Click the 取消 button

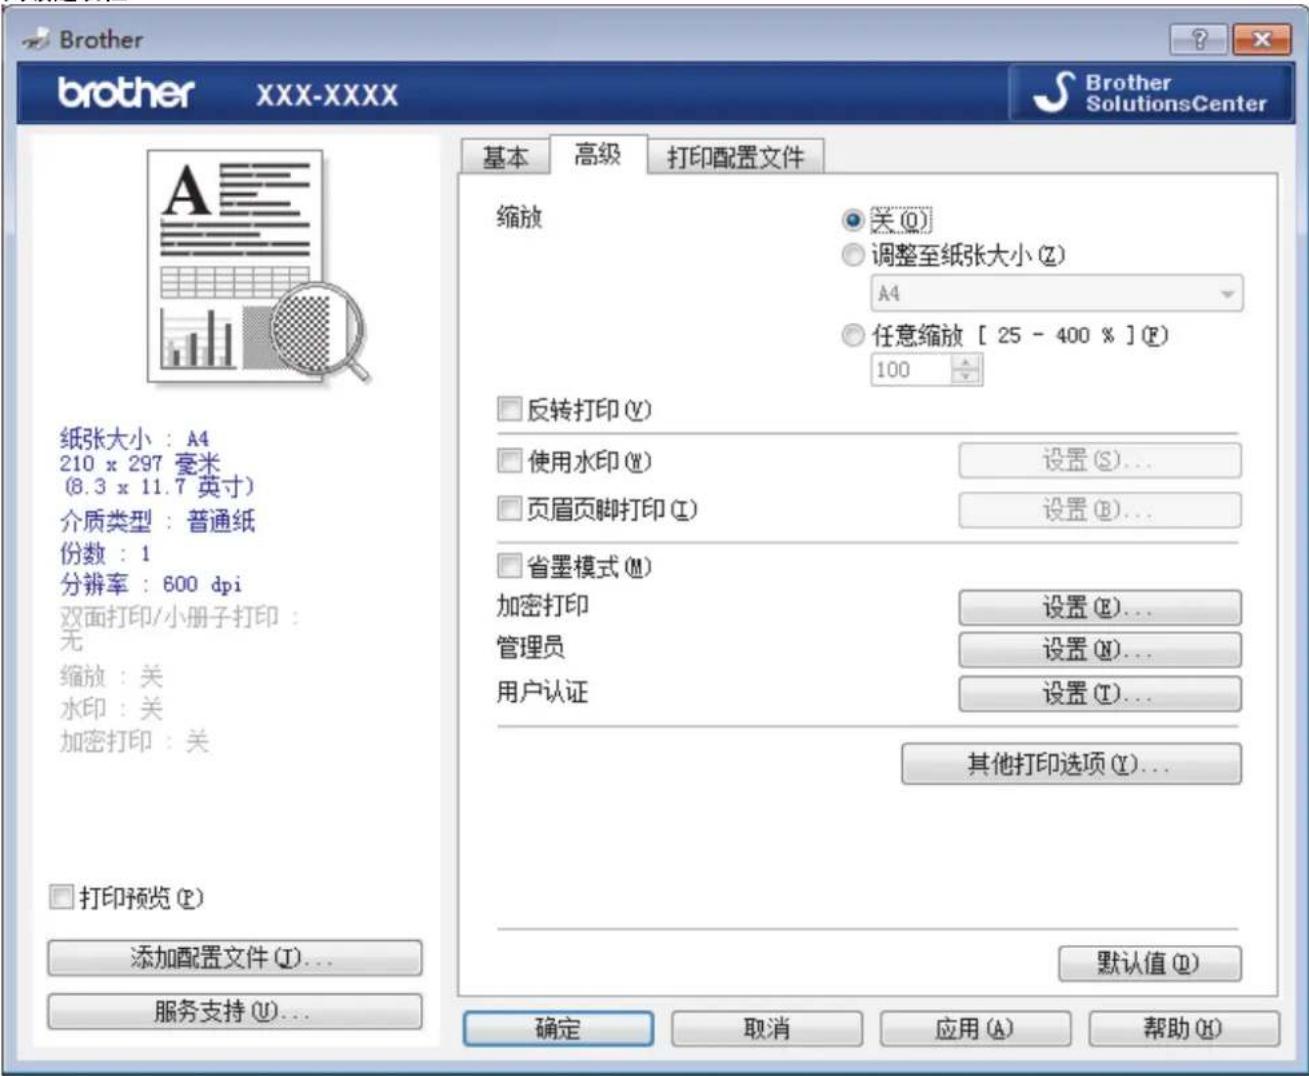coord(767,1028)
